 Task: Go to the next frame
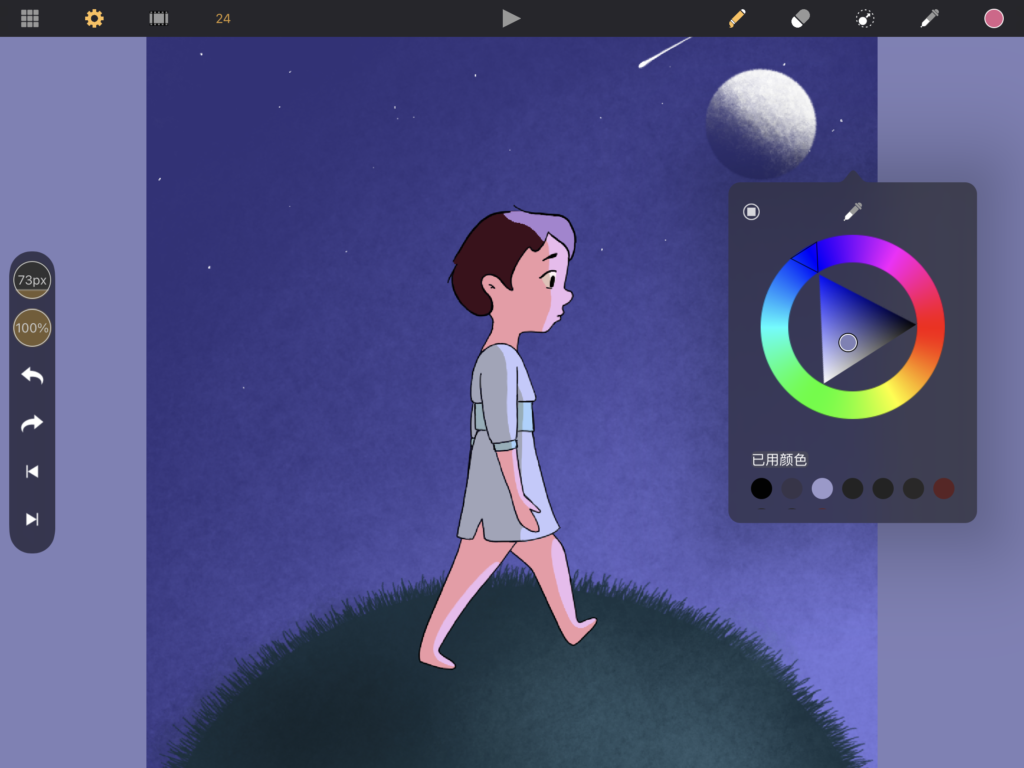[x=32, y=519]
